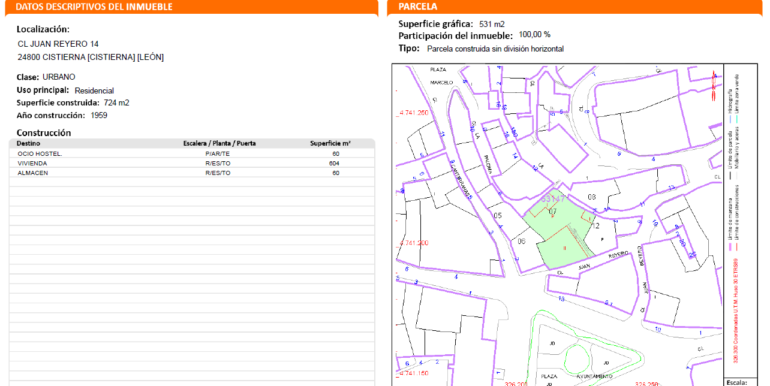The height and width of the screenshot is (386, 770).
Task: Select the 'VIVIENDA' table row
Action: click(192, 164)
